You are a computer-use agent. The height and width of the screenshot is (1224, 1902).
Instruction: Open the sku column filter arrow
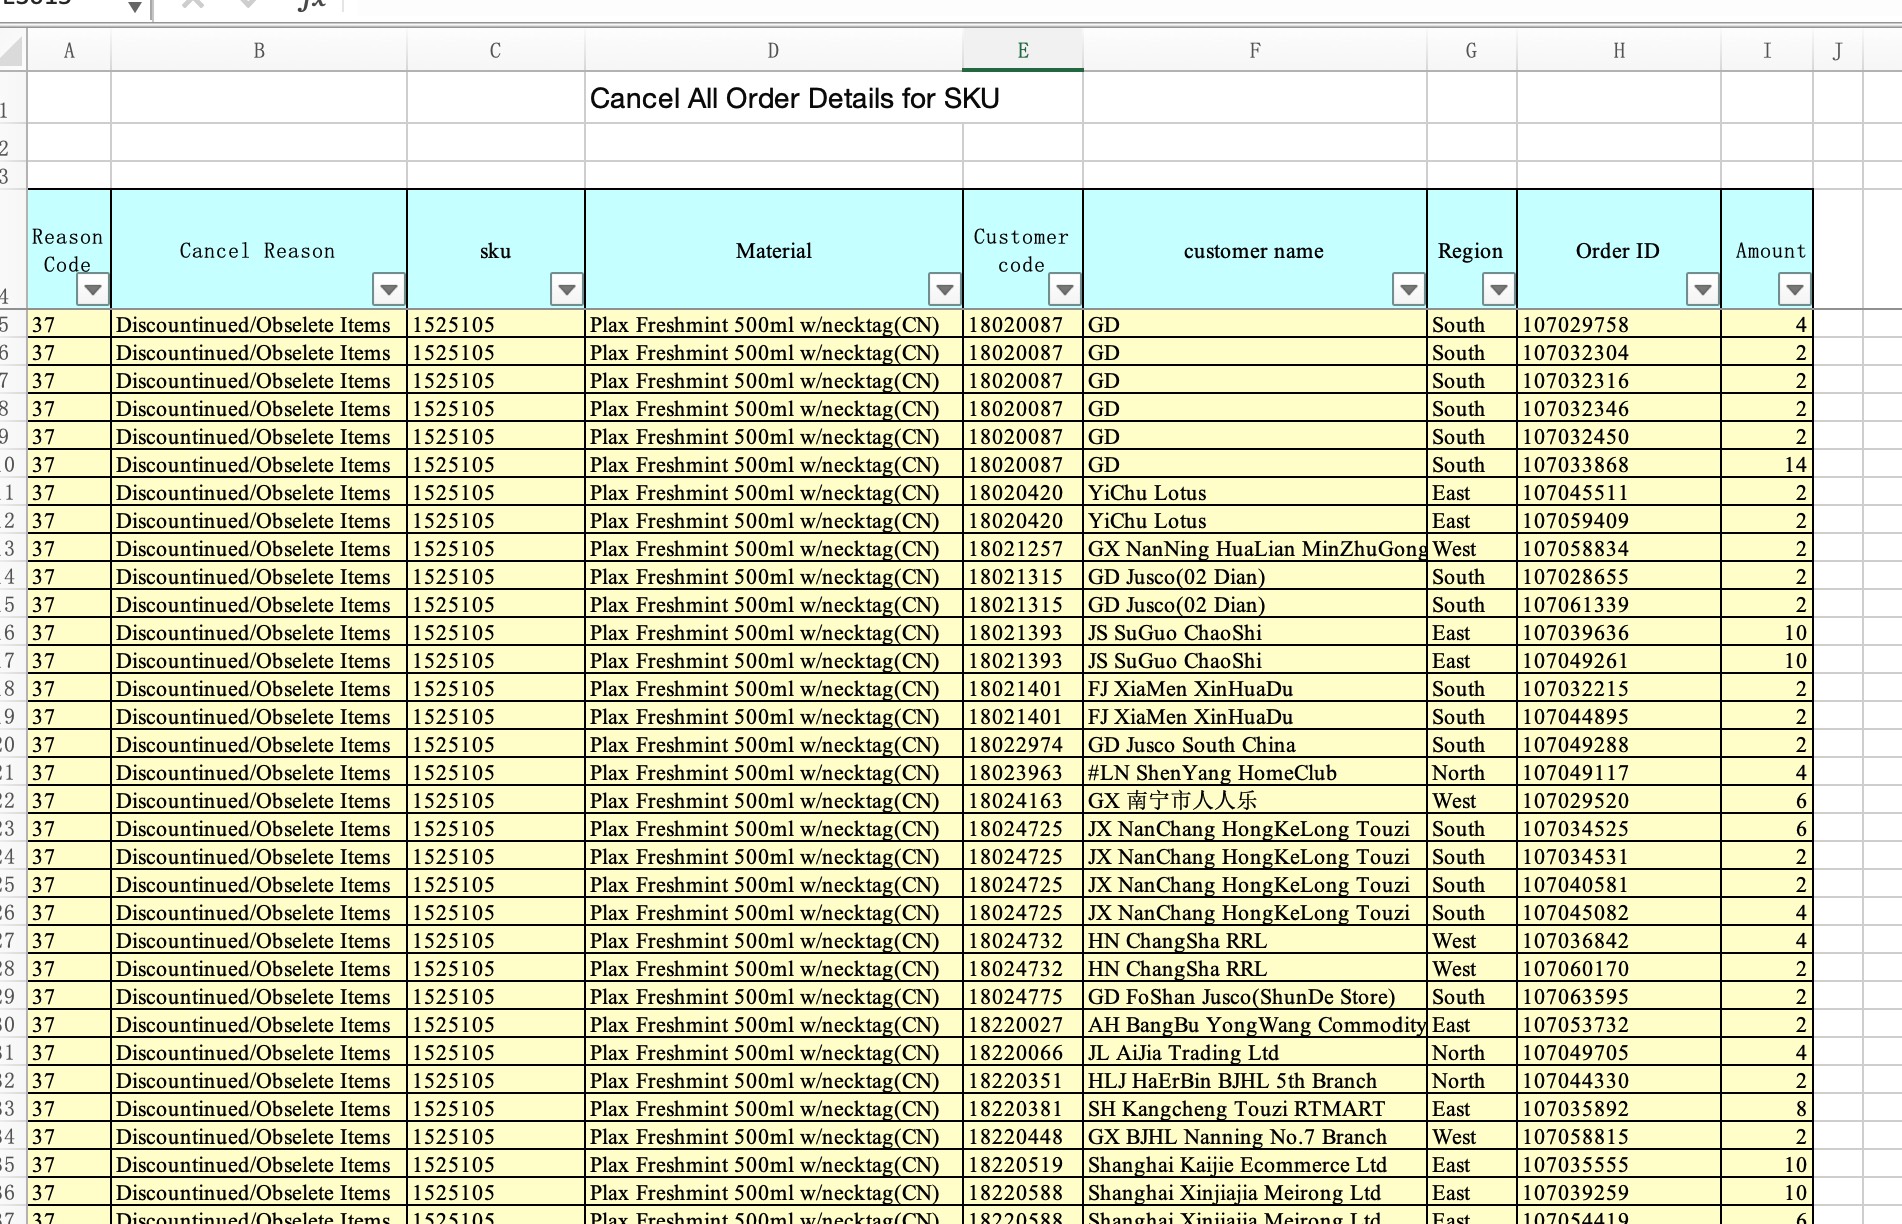566,290
